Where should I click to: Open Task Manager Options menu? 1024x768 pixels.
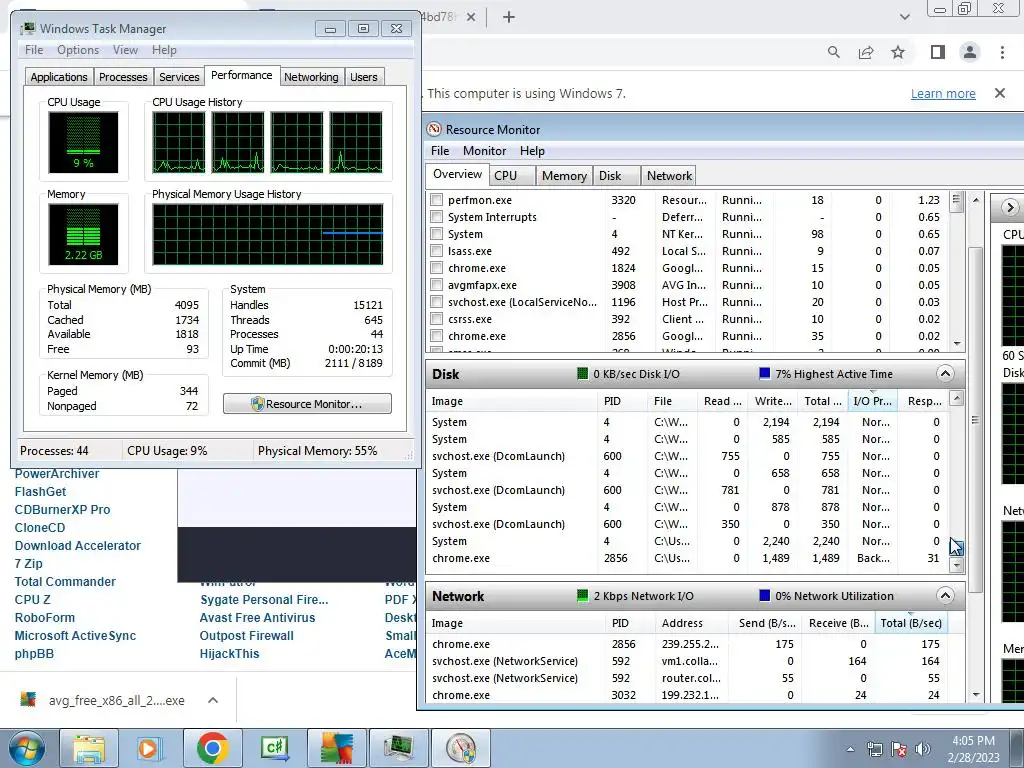(x=78, y=50)
